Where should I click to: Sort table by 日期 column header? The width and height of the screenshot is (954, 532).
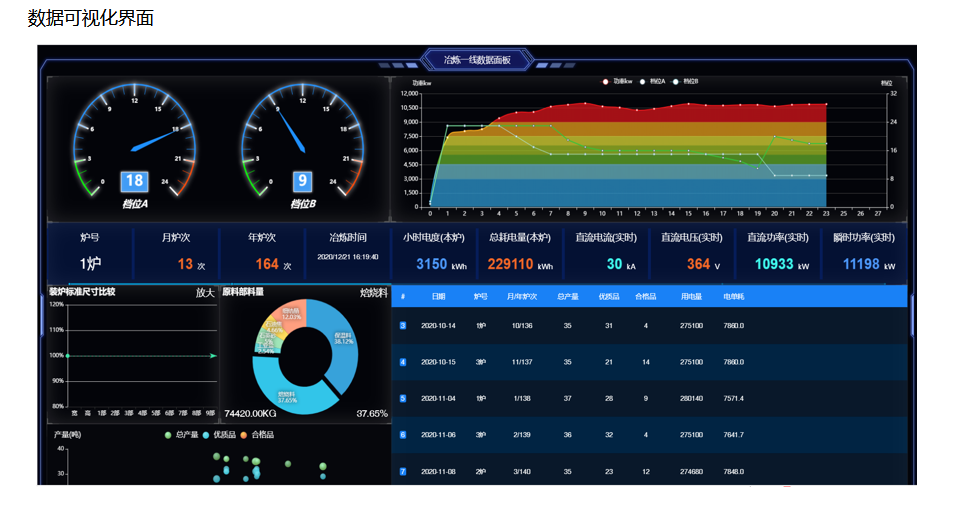click(x=439, y=297)
